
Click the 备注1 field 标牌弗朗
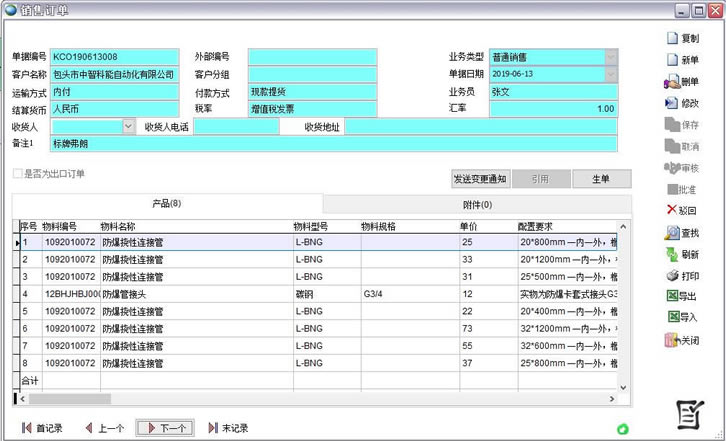333,144
